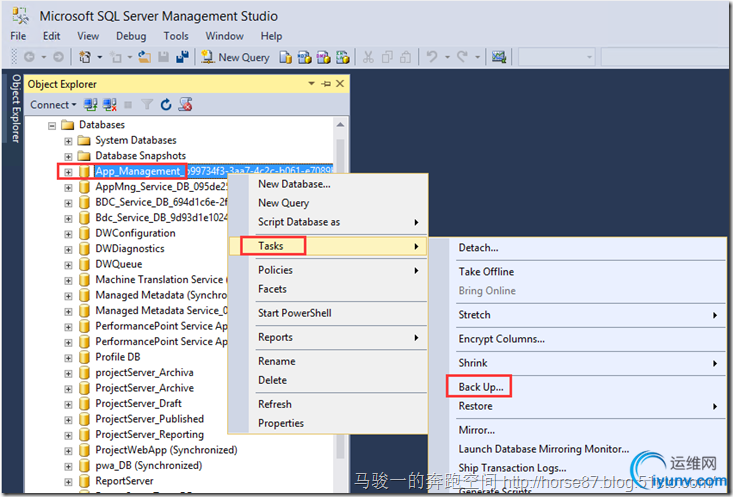Open the View menu
Screen dimensions: 733x497
click(x=88, y=36)
